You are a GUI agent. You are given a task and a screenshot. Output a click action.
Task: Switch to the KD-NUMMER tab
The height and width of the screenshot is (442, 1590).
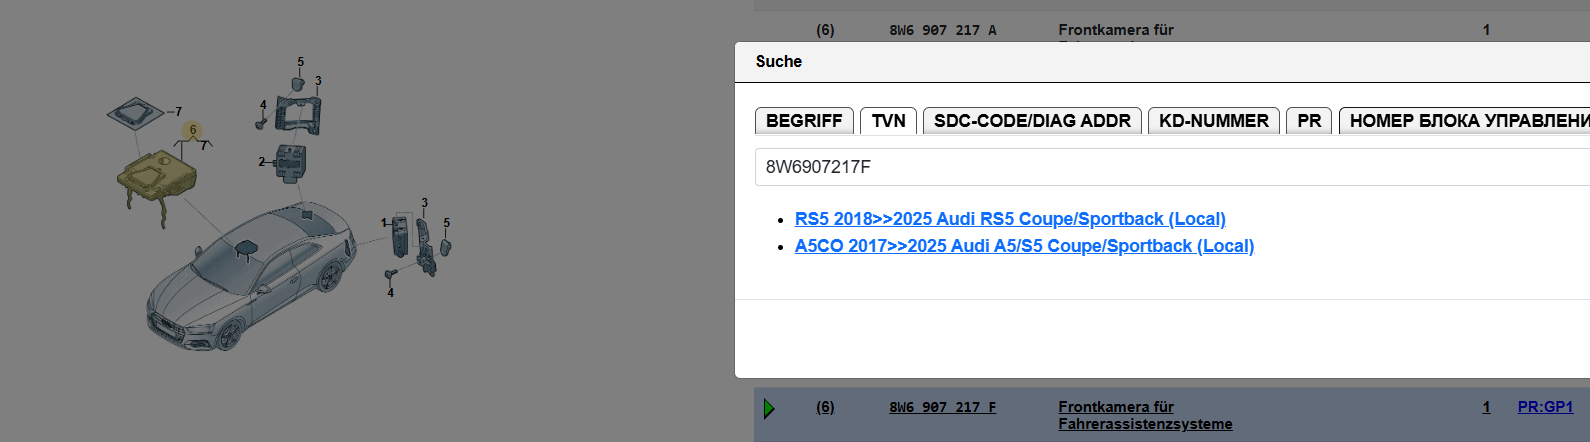(1213, 121)
